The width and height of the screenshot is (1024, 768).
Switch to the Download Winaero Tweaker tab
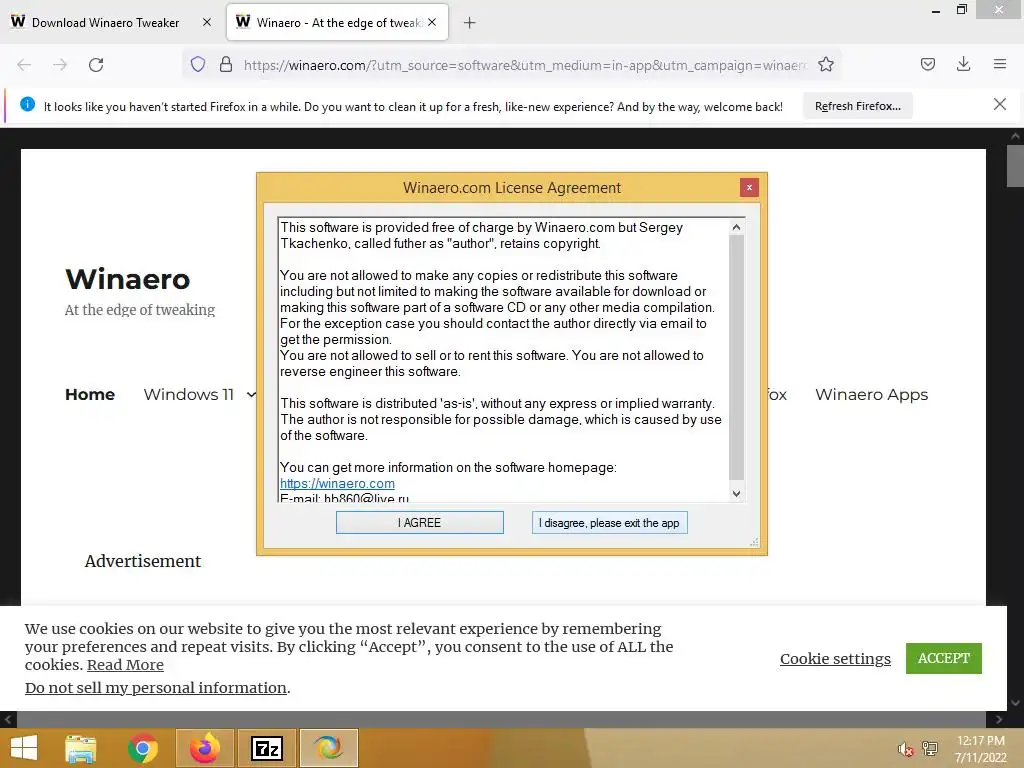106,22
